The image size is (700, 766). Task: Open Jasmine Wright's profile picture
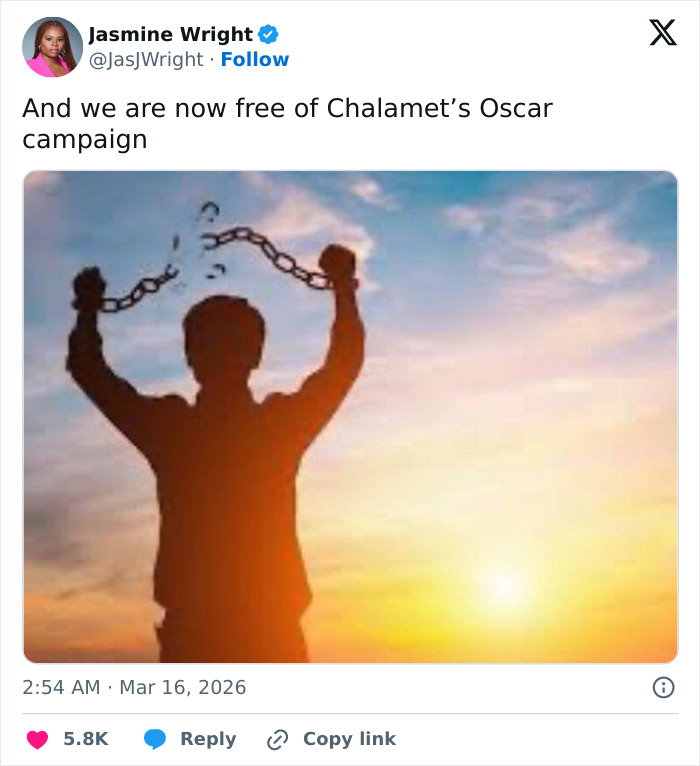[x=52, y=47]
